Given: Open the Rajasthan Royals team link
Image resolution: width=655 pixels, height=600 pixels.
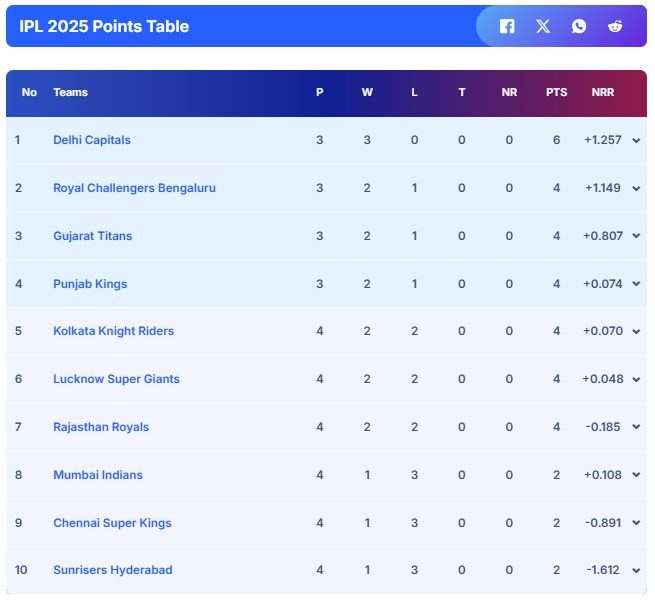Looking at the screenshot, I should coord(101,427).
